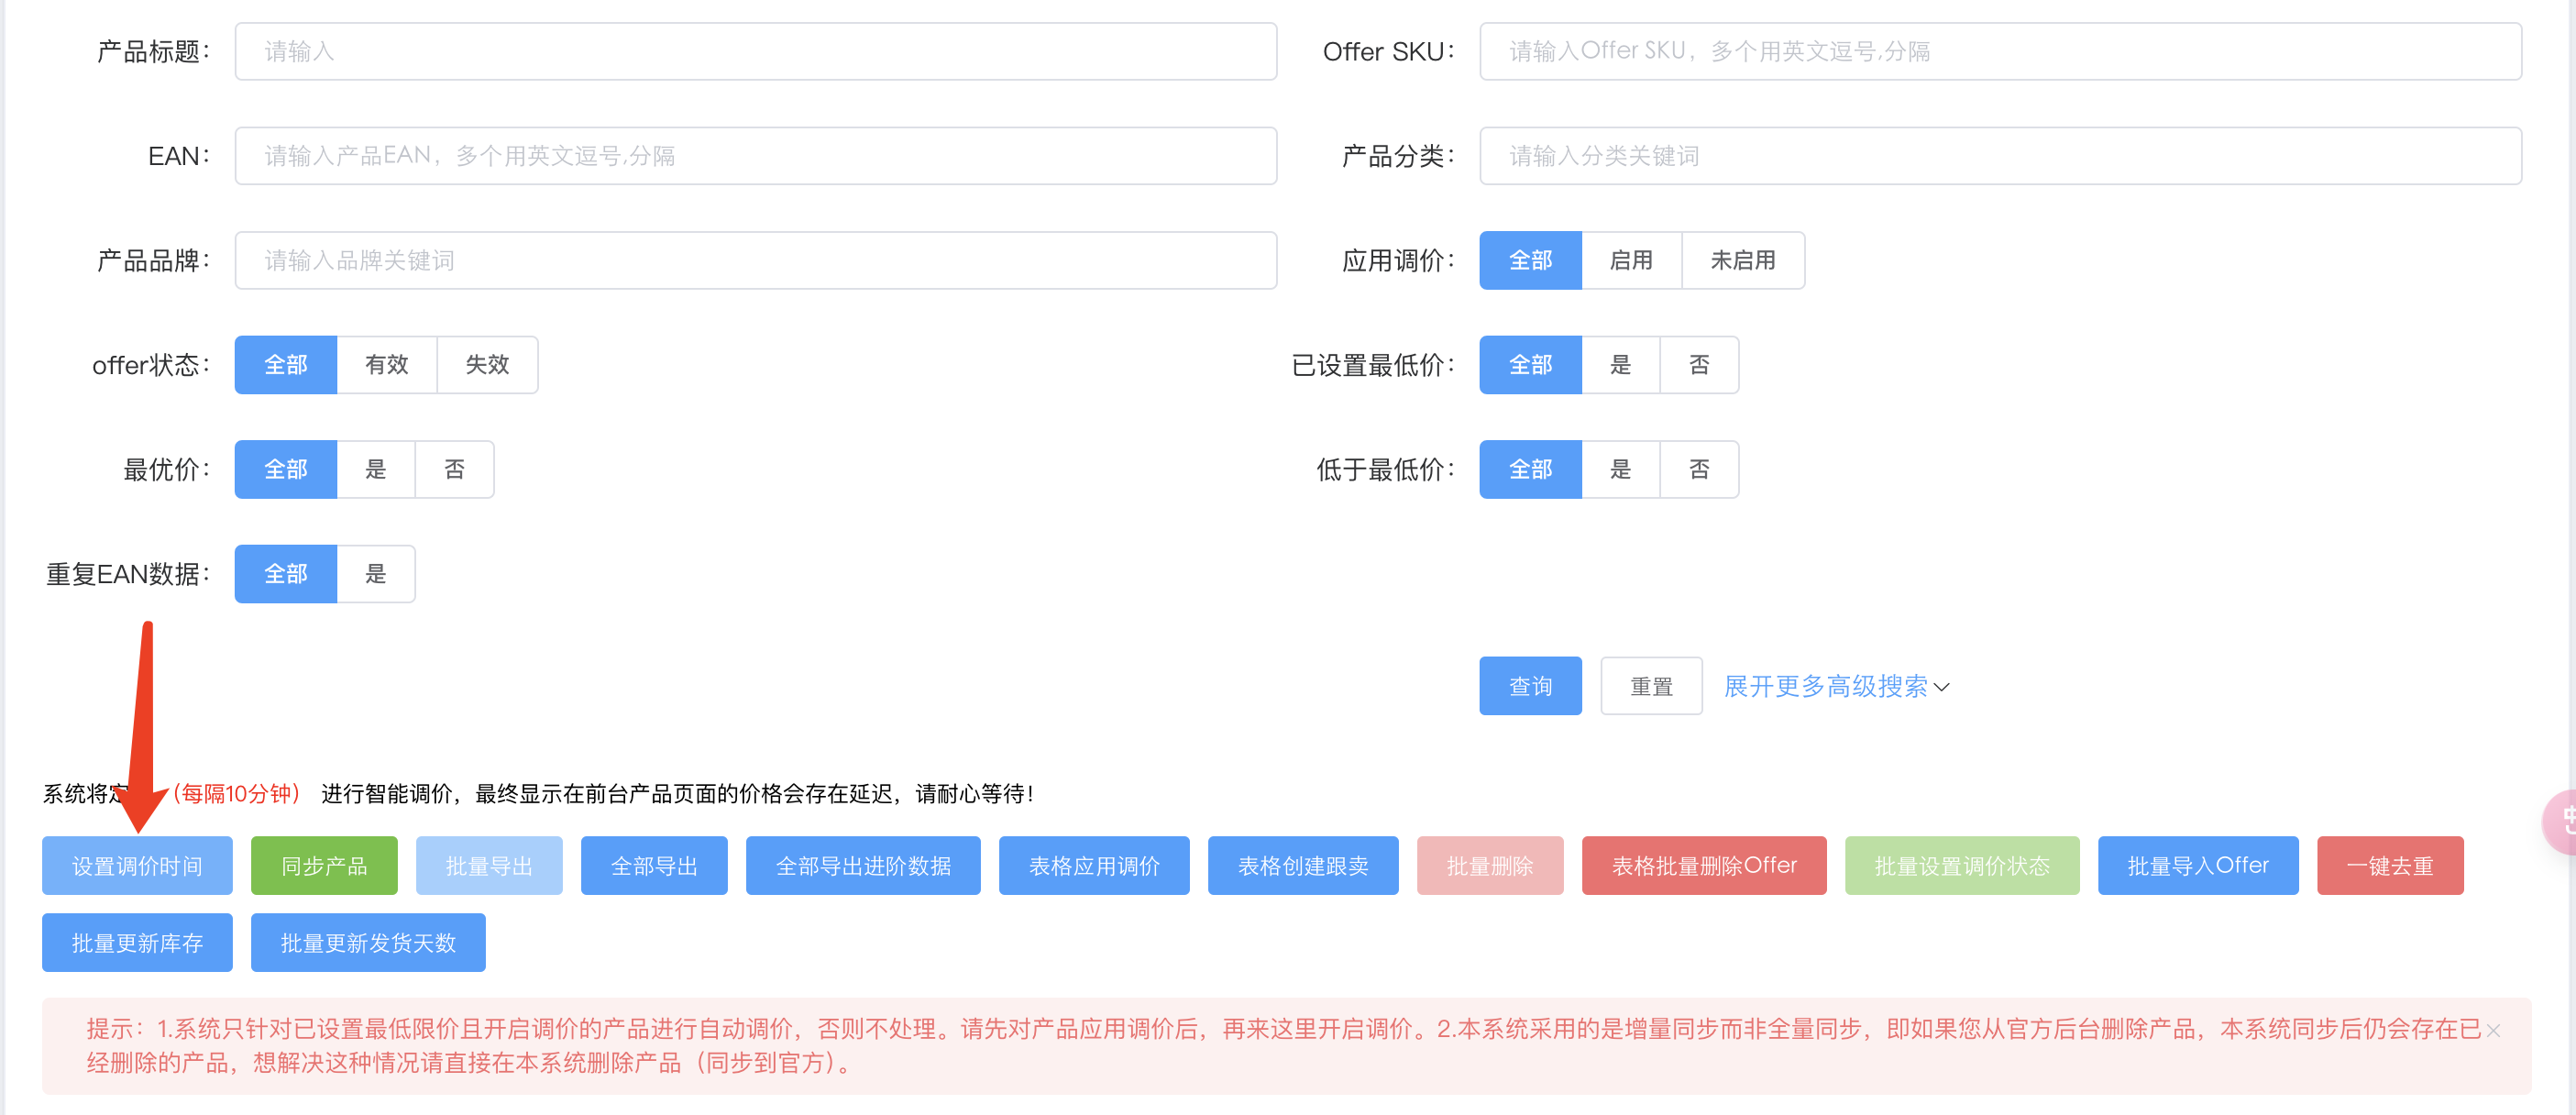Click the 重置 reset button
The height and width of the screenshot is (1115, 2576).
(x=1651, y=686)
